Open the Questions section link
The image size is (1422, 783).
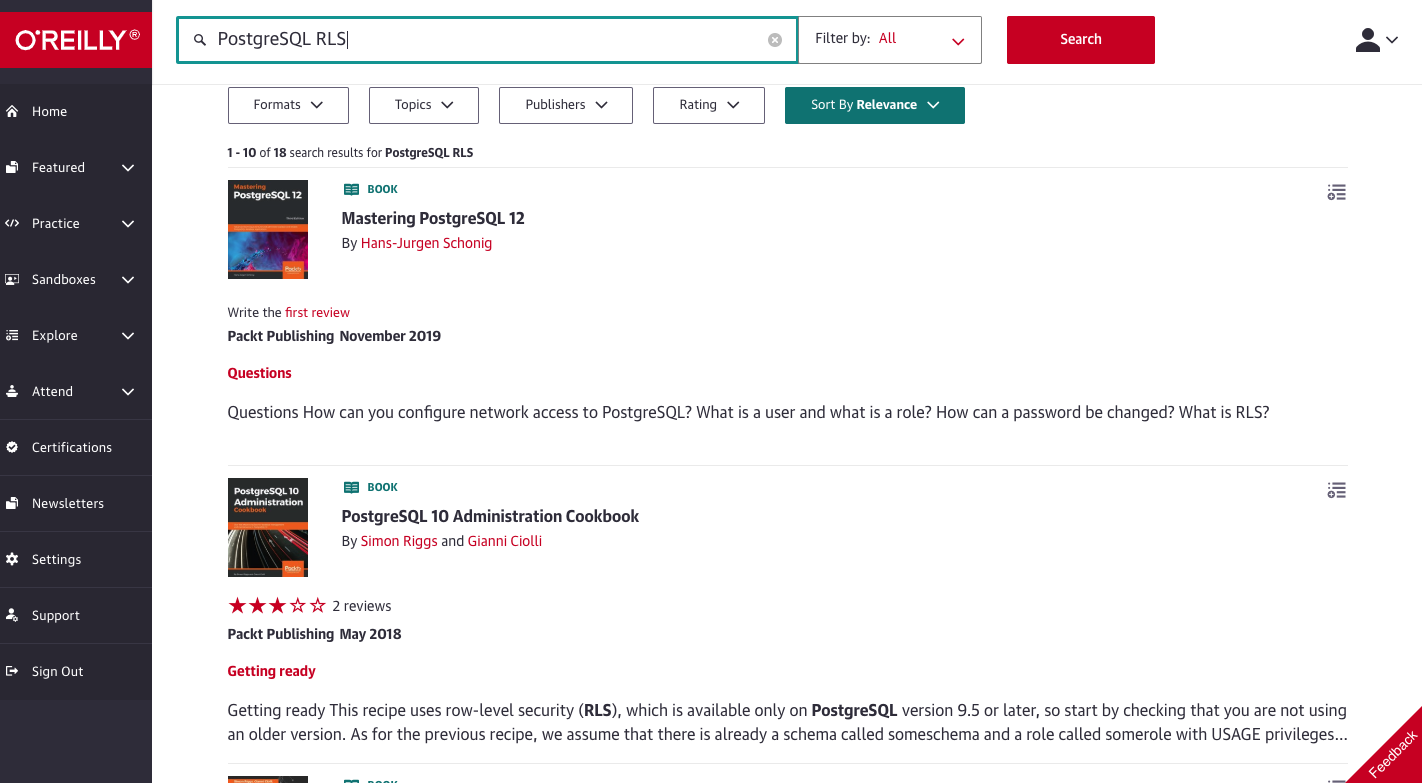click(x=260, y=373)
